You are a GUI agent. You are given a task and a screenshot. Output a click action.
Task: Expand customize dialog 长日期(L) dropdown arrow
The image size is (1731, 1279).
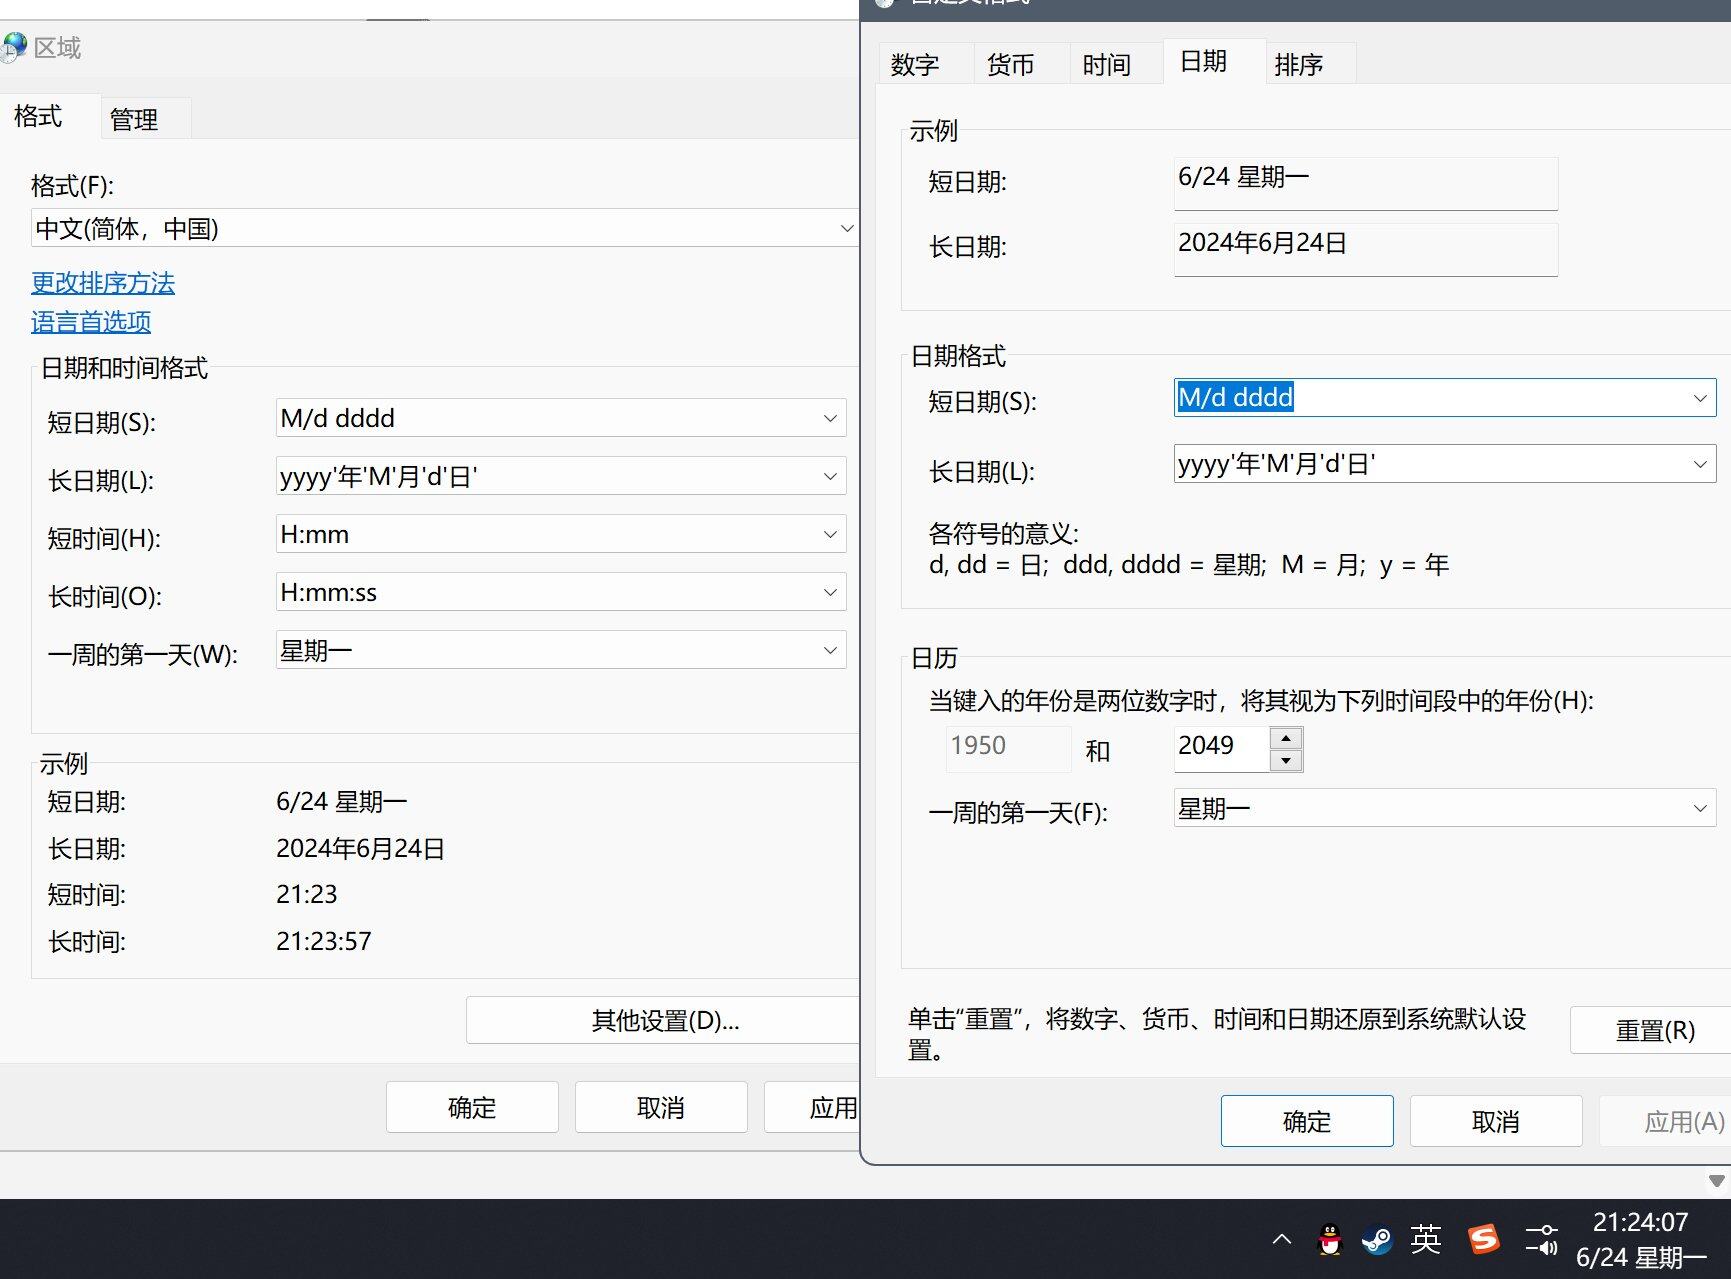(1700, 464)
